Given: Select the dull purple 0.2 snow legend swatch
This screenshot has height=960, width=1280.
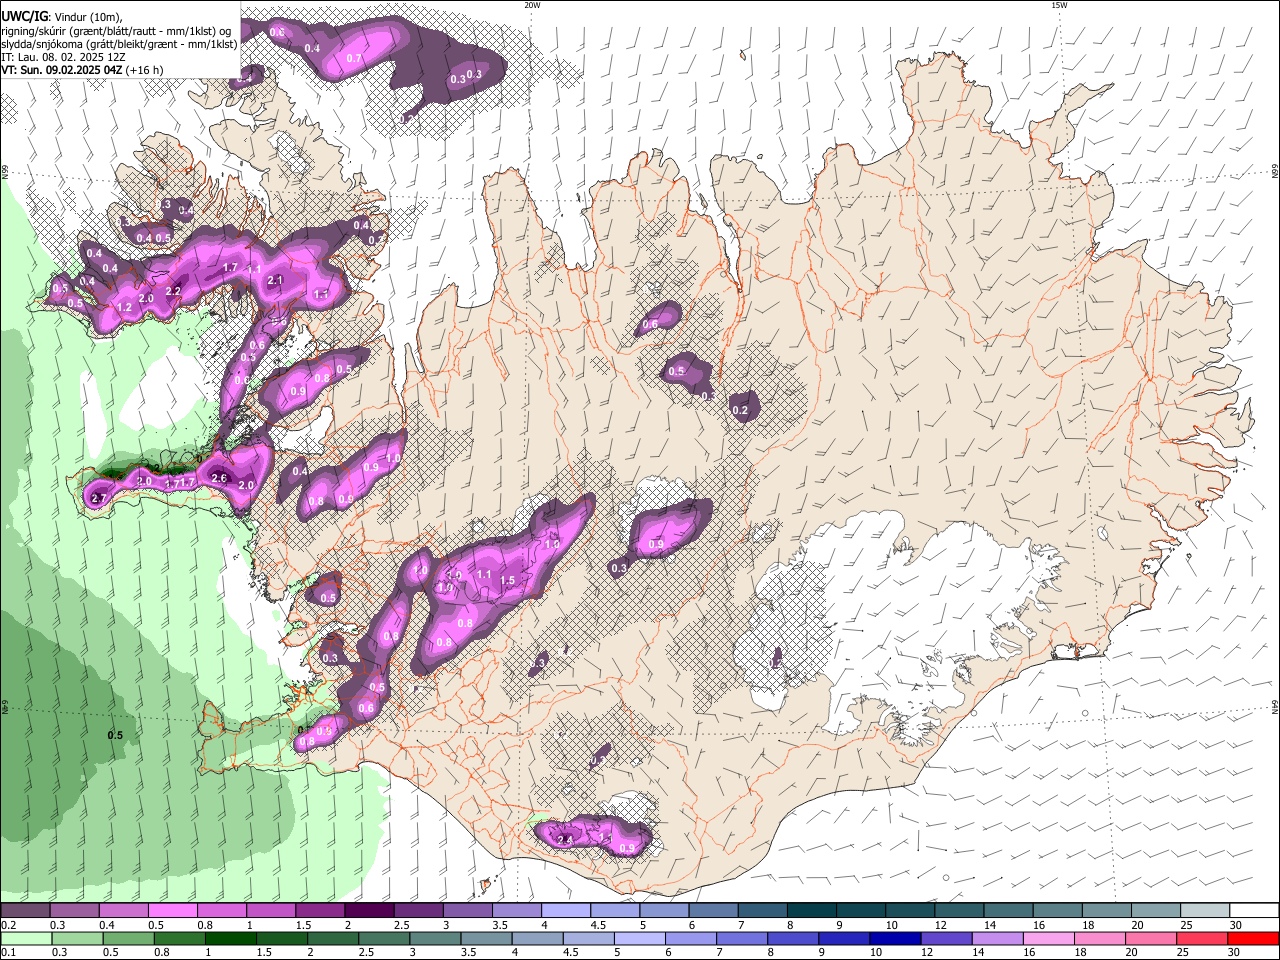Looking at the screenshot, I should point(26,911).
